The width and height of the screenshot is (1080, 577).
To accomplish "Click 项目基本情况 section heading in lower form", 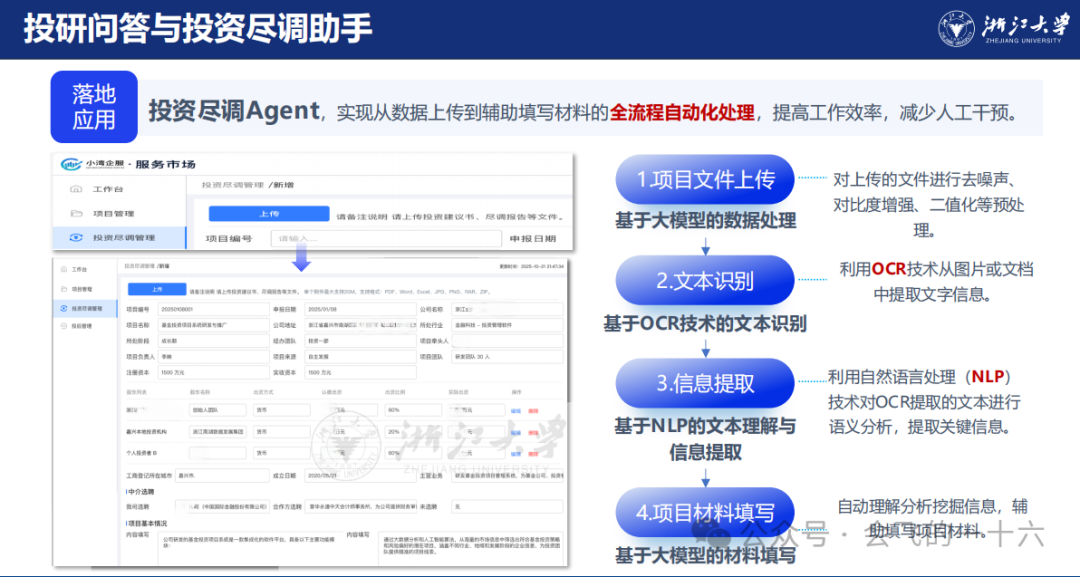I will pyautogui.click(x=147, y=523).
